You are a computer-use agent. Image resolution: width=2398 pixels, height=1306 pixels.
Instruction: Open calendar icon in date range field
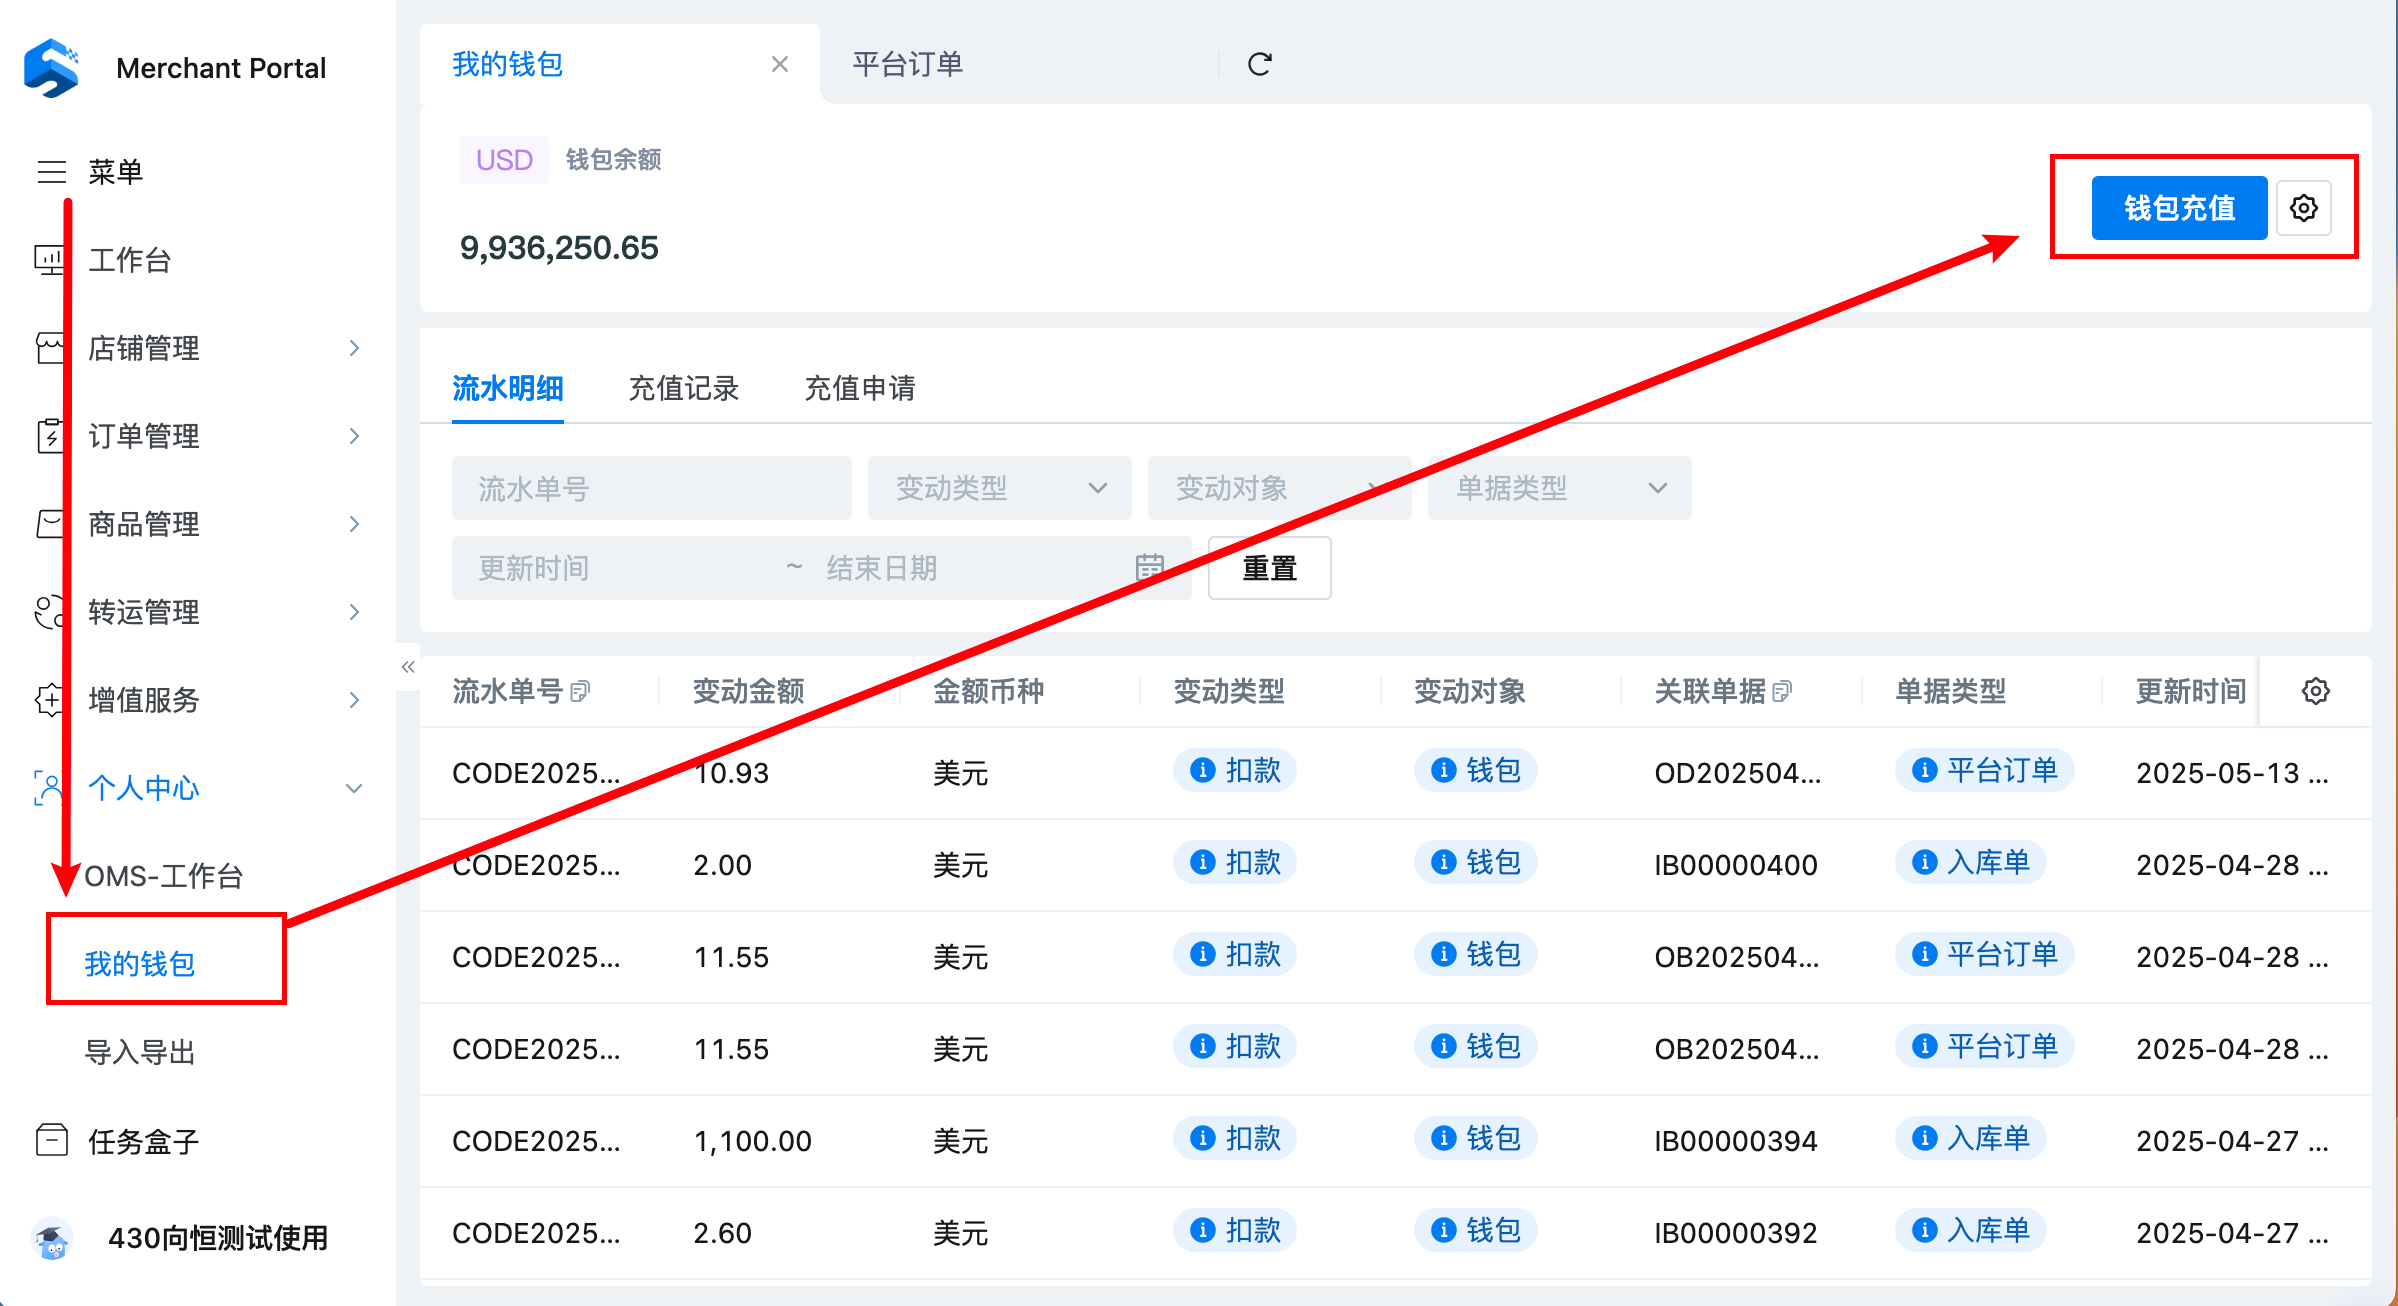[x=1149, y=568]
